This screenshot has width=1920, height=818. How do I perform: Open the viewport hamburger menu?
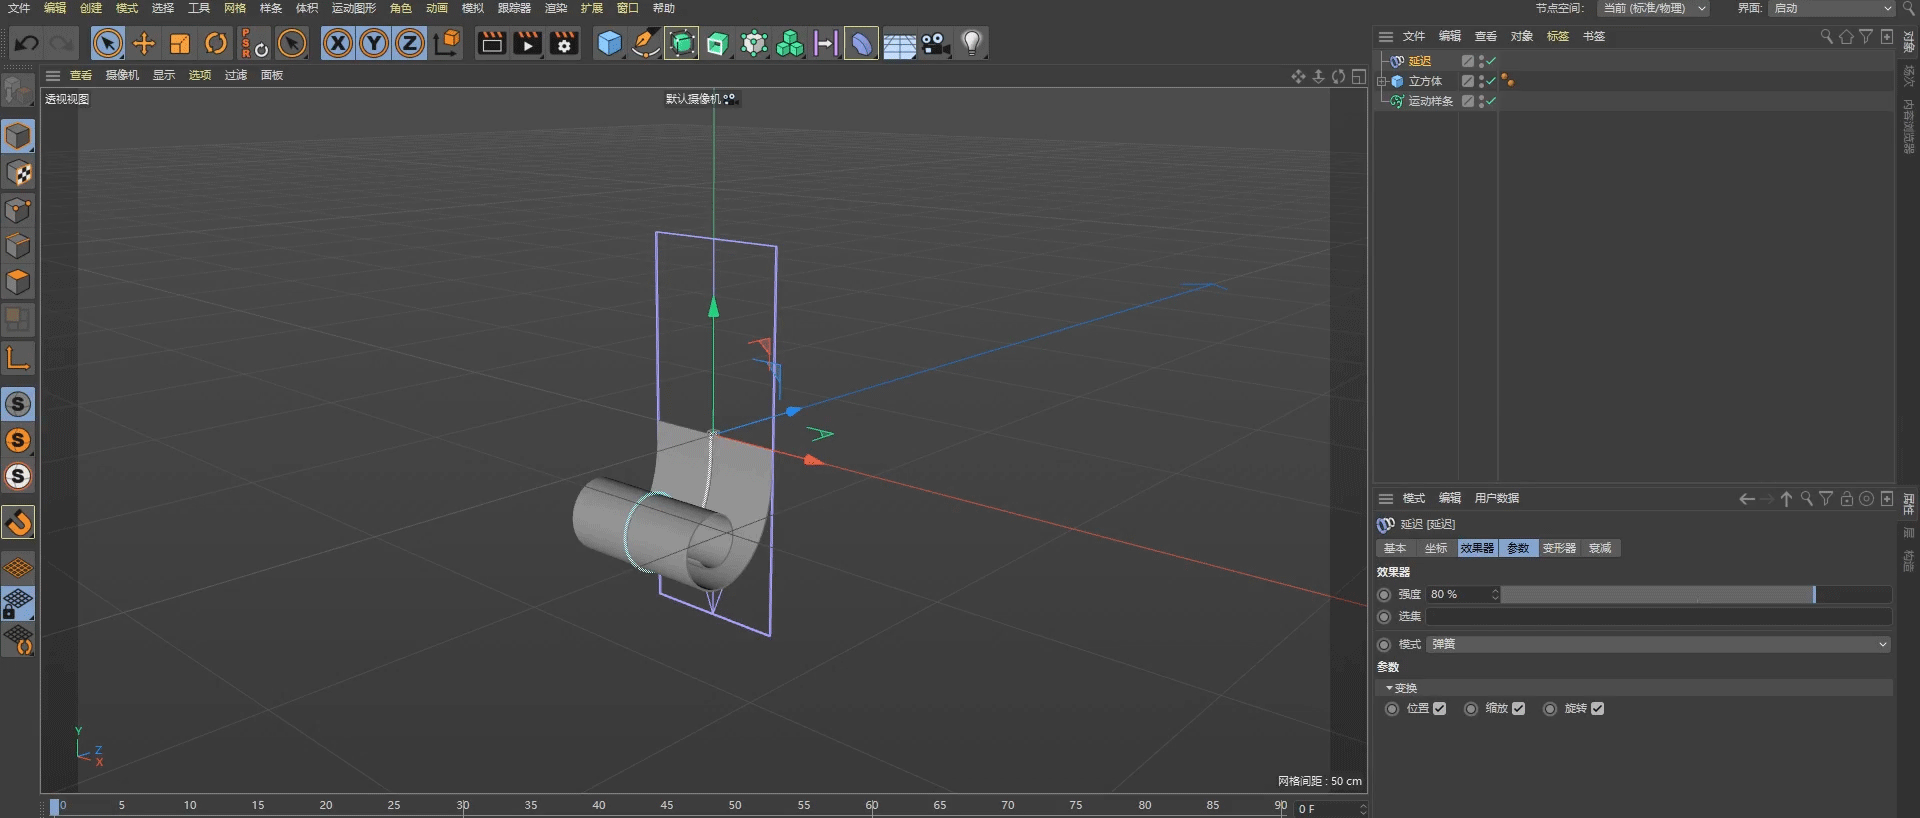53,75
